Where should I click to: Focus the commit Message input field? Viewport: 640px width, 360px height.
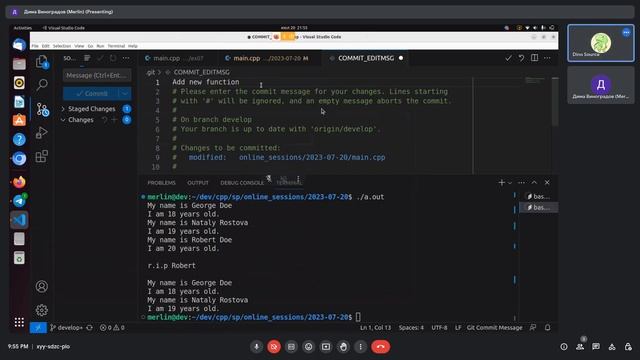97,76
